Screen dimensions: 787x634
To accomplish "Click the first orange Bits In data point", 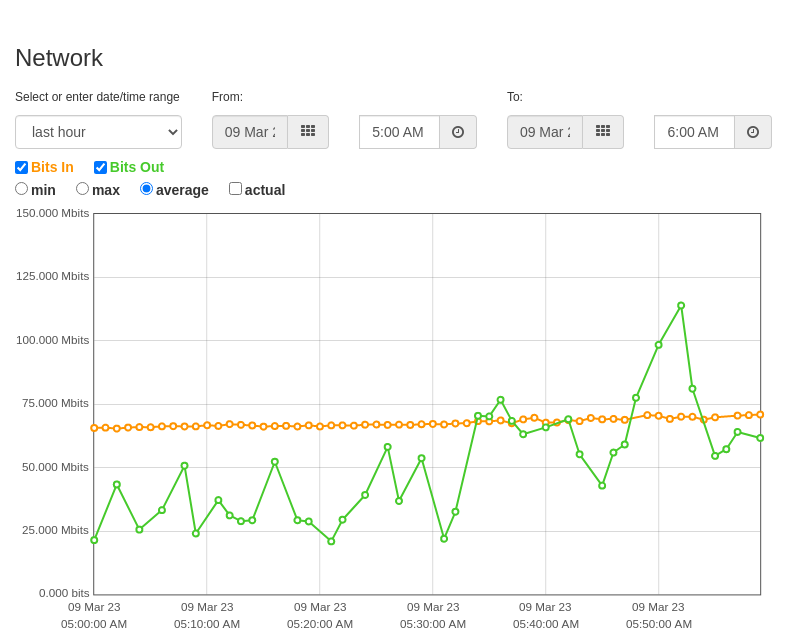I will (94, 428).
